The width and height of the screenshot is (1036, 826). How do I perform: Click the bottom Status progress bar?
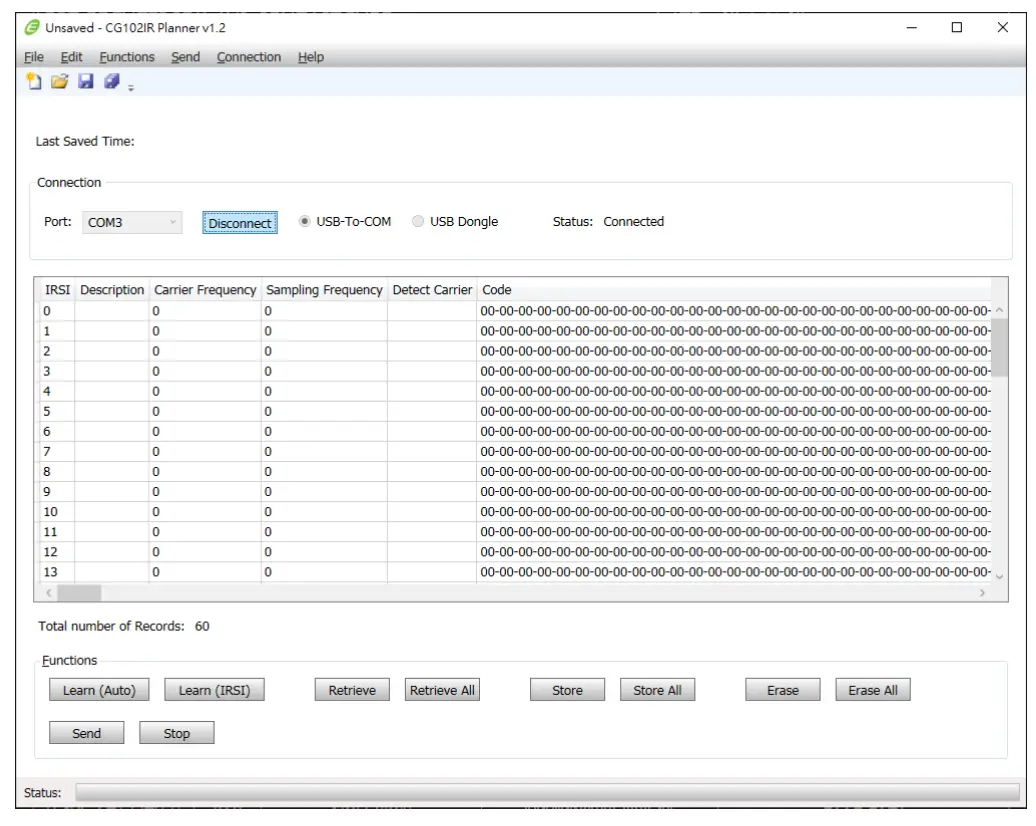pyautogui.click(x=547, y=792)
